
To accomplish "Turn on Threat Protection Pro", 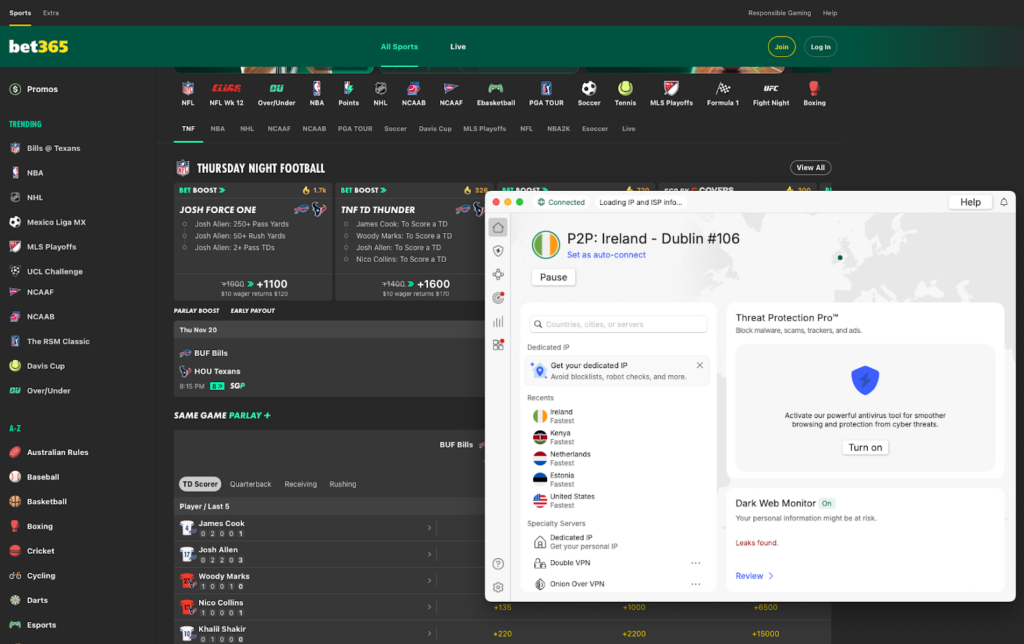I will pyautogui.click(x=865, y=447).
